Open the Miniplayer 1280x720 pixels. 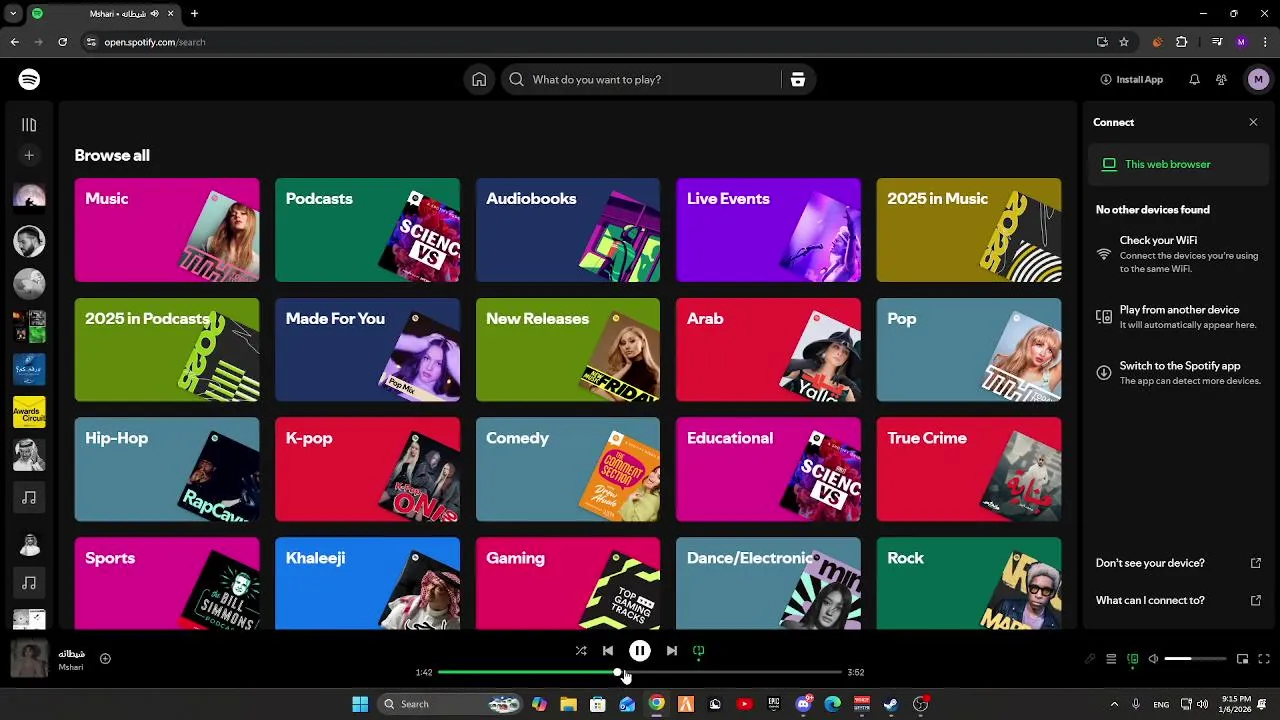coord(1242,659)
